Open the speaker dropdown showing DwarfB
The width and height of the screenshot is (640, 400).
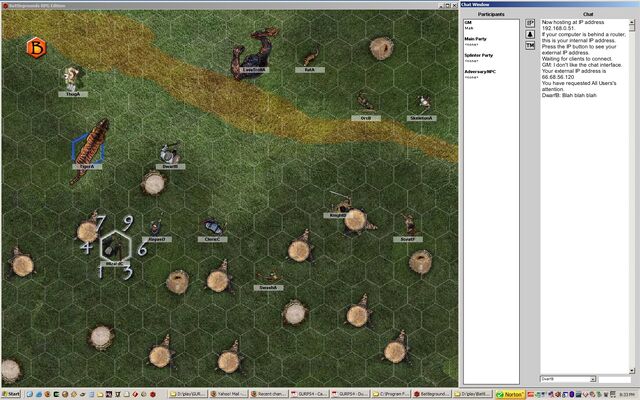[x=568, y=379]
